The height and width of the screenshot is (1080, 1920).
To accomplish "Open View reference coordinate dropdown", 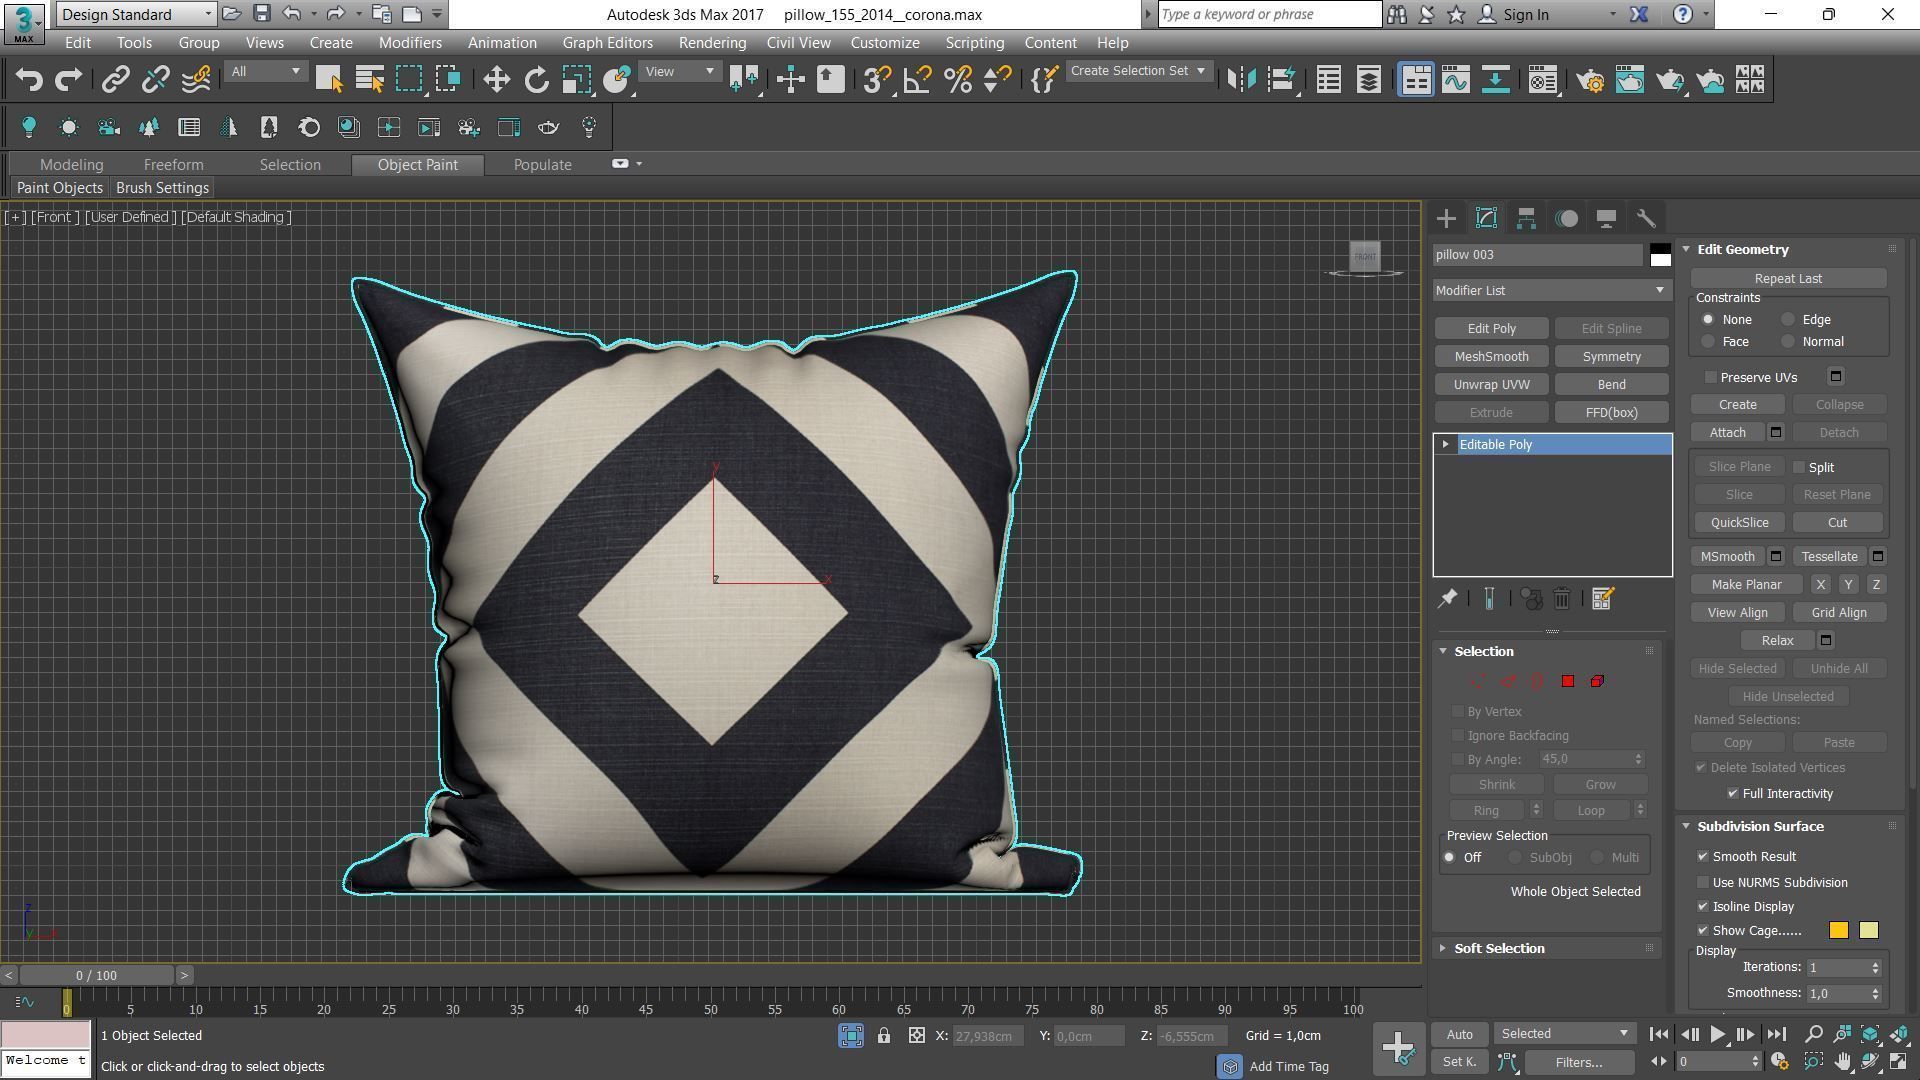I will tap(680, 71).
